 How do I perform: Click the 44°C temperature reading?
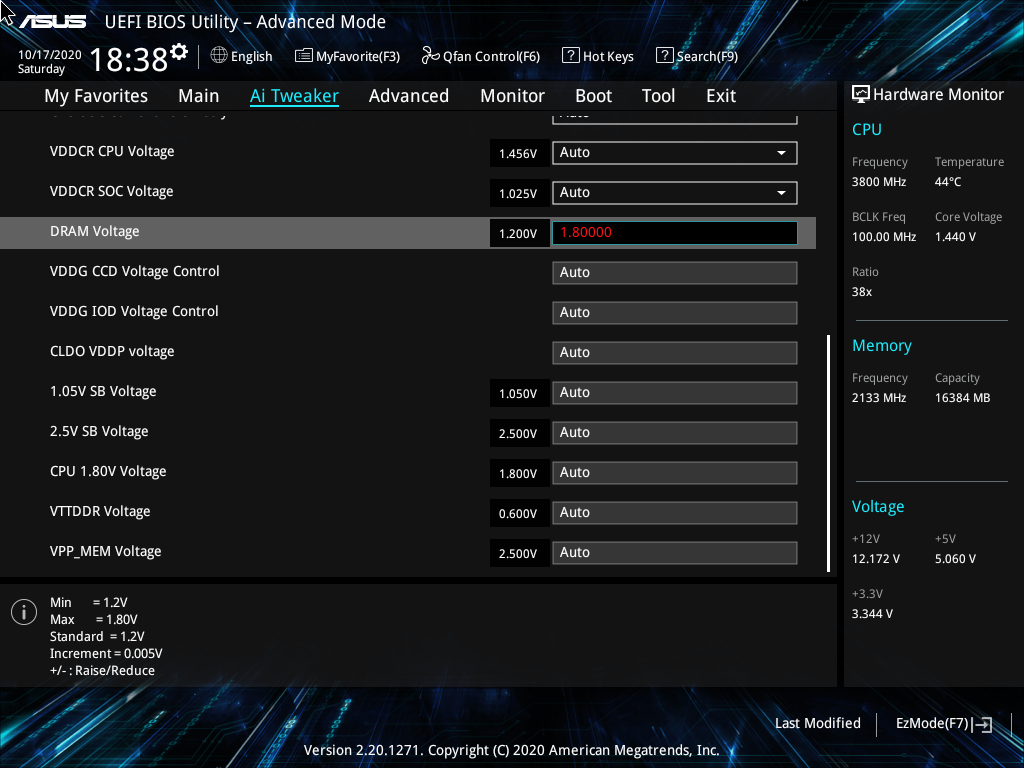948,182
